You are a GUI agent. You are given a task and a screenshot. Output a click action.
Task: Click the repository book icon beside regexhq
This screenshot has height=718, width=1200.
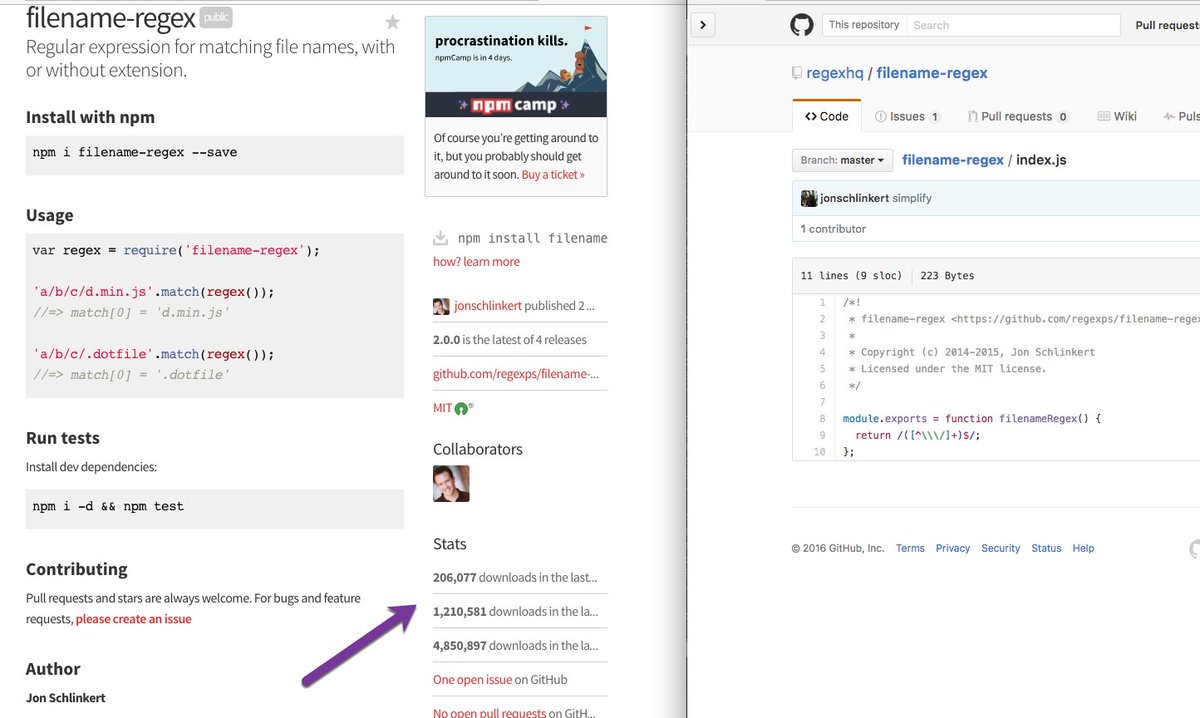point(797,73)
